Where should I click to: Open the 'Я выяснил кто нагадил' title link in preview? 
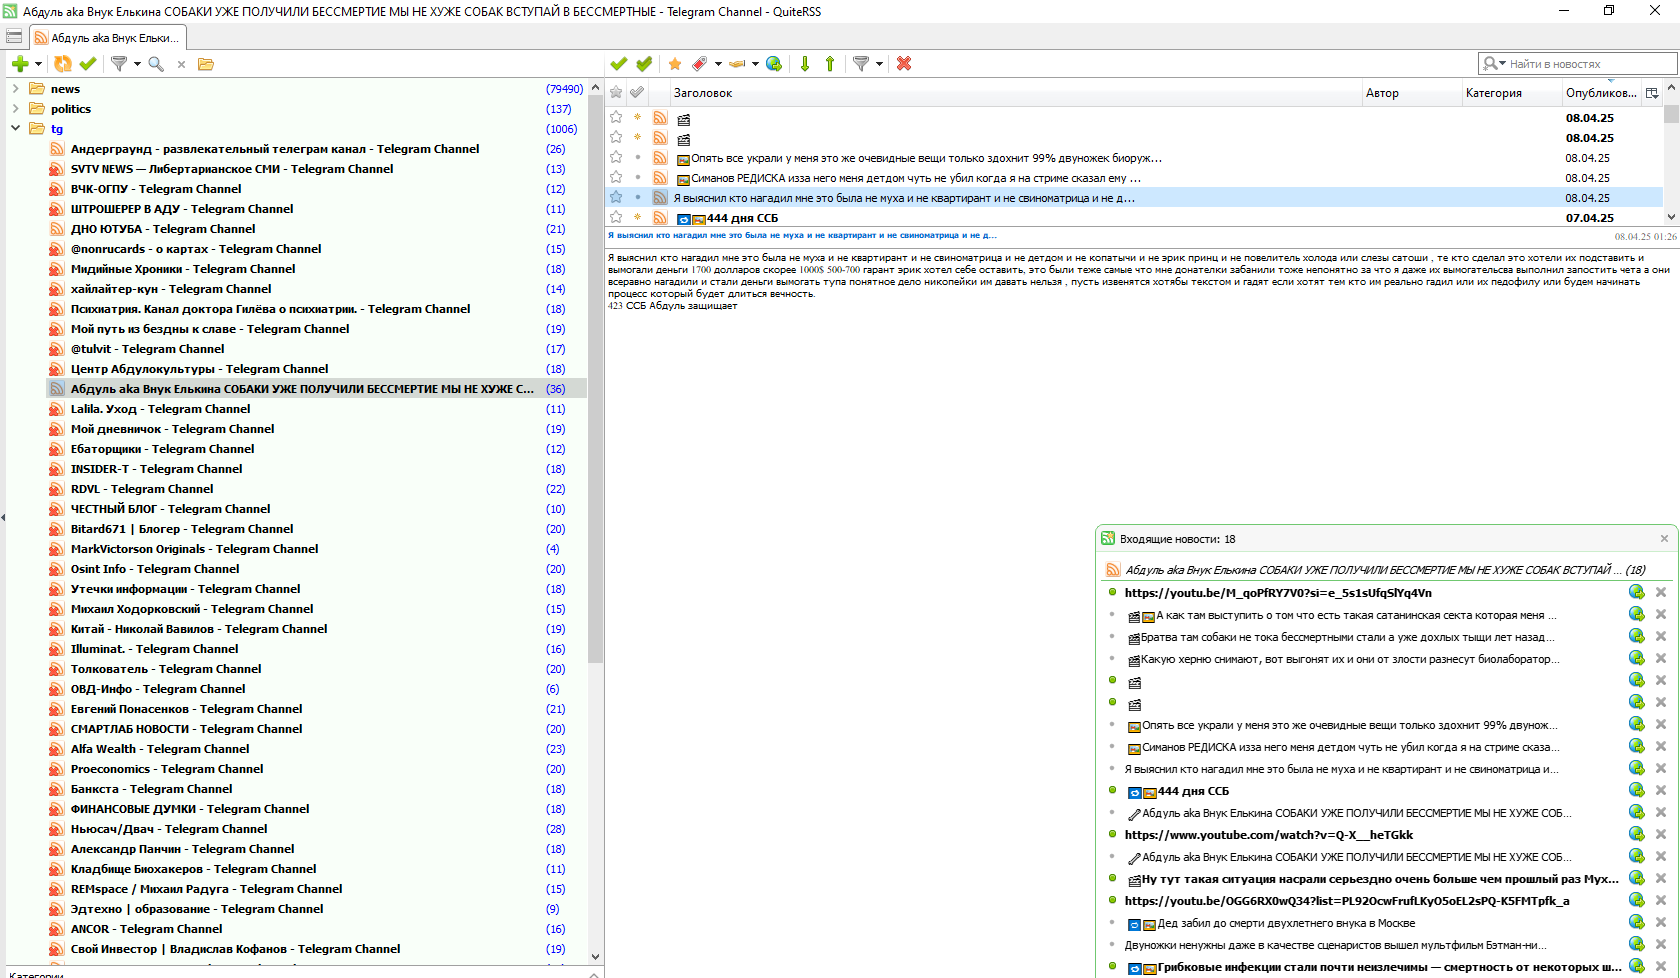click(x=802, y=236)
